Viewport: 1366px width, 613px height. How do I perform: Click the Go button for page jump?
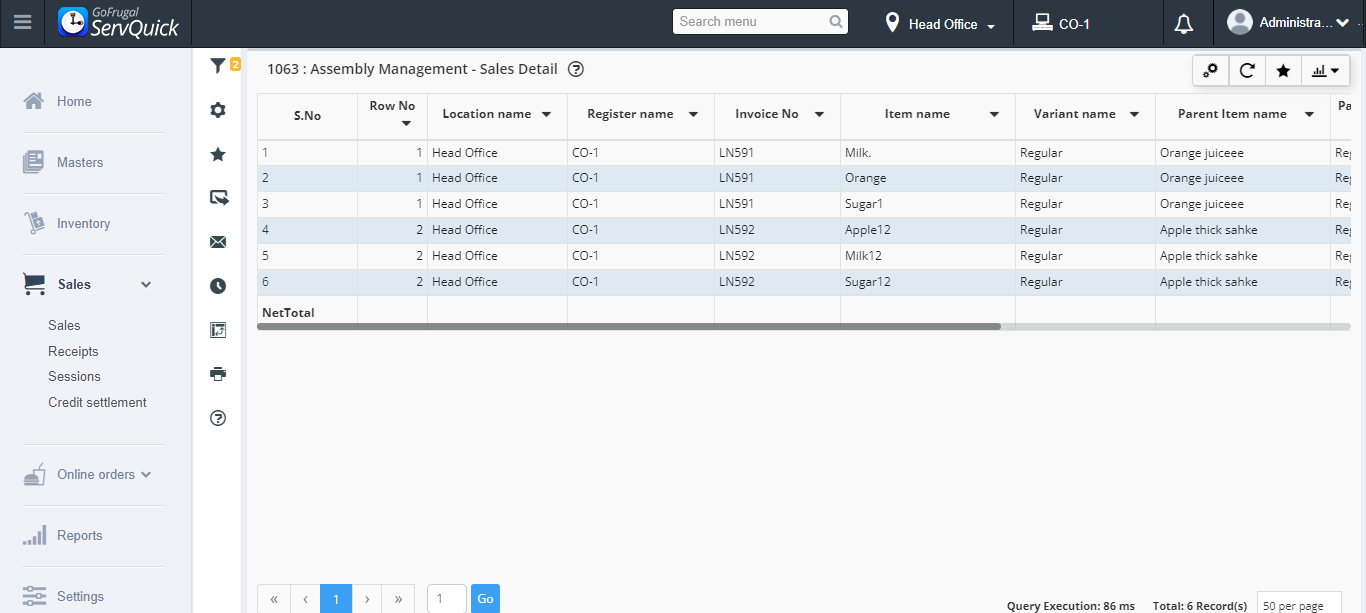pyautogui.click(x=485, y=599)
